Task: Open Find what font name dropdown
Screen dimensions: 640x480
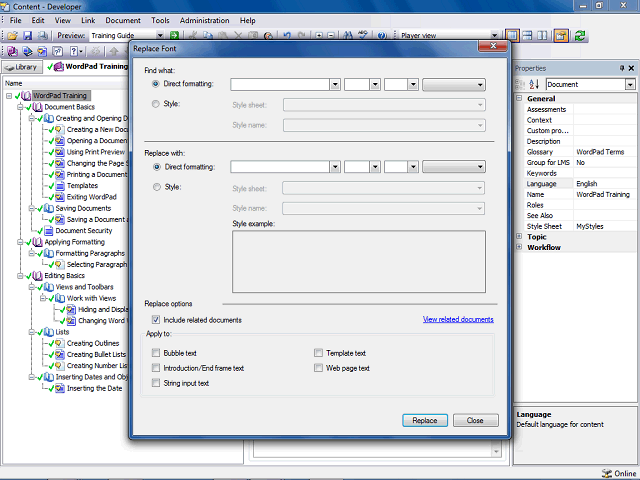Action: point(335,85)
